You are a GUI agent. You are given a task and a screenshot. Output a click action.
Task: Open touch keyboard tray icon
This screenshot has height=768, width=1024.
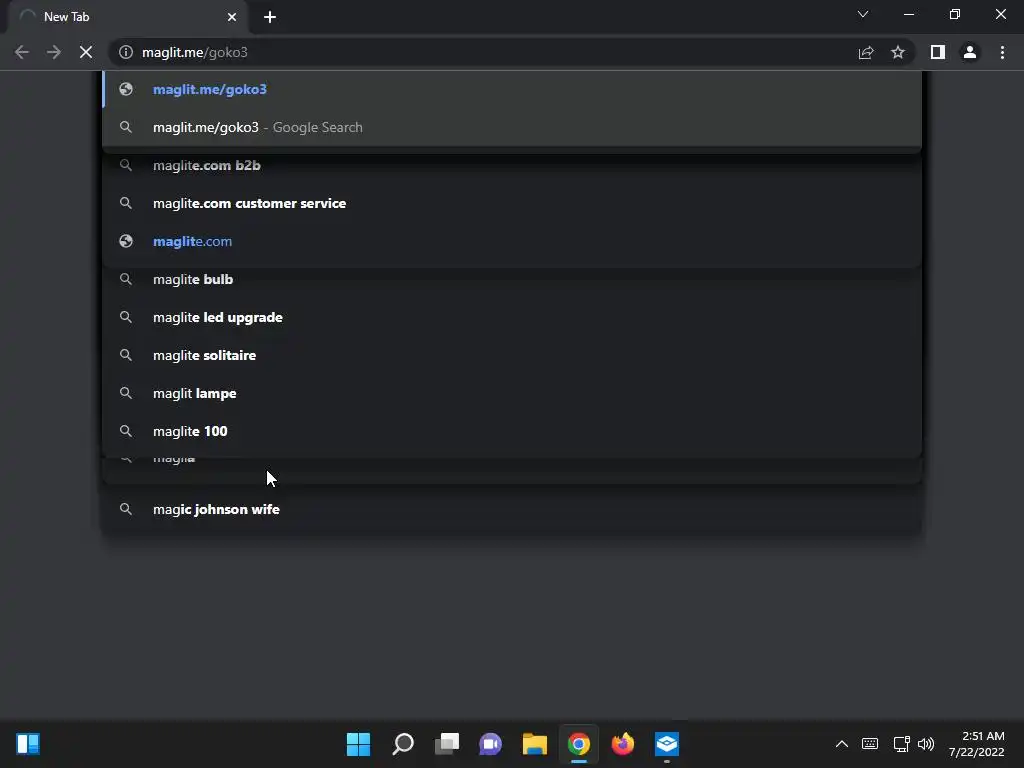pos(870,744)
